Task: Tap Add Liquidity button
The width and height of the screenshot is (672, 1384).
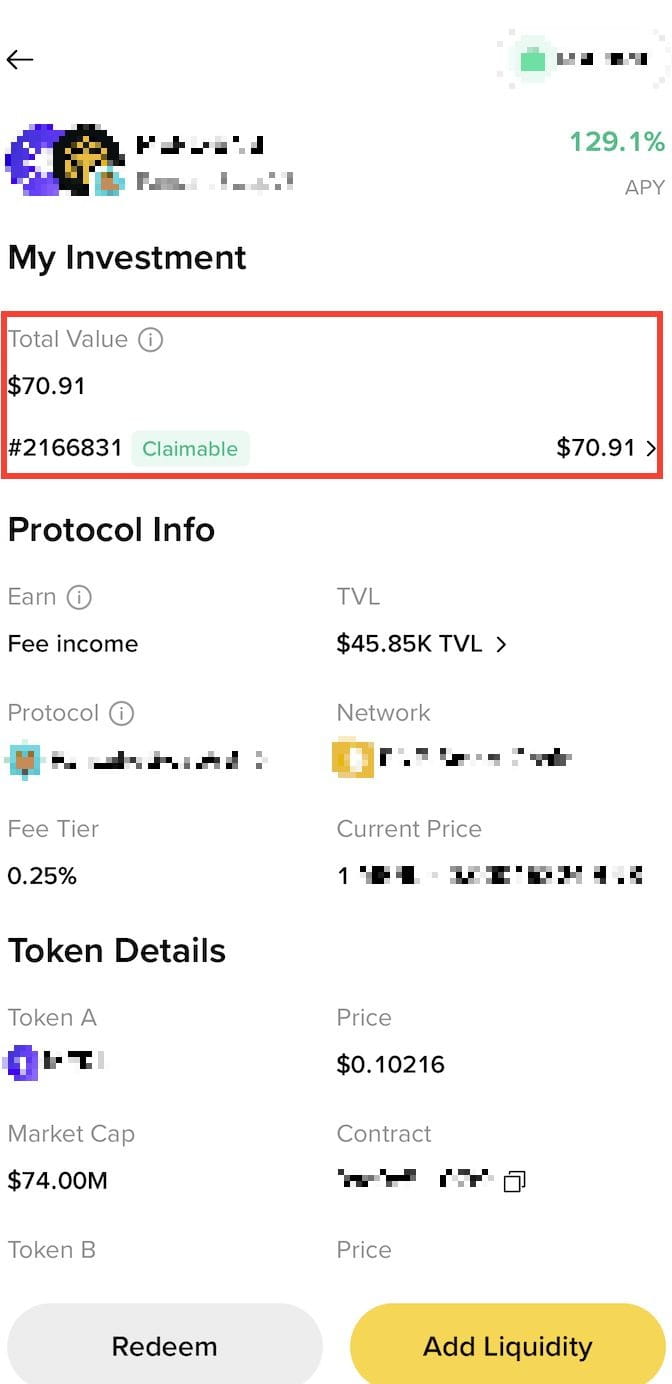Action: click(x=507, y=1345)
